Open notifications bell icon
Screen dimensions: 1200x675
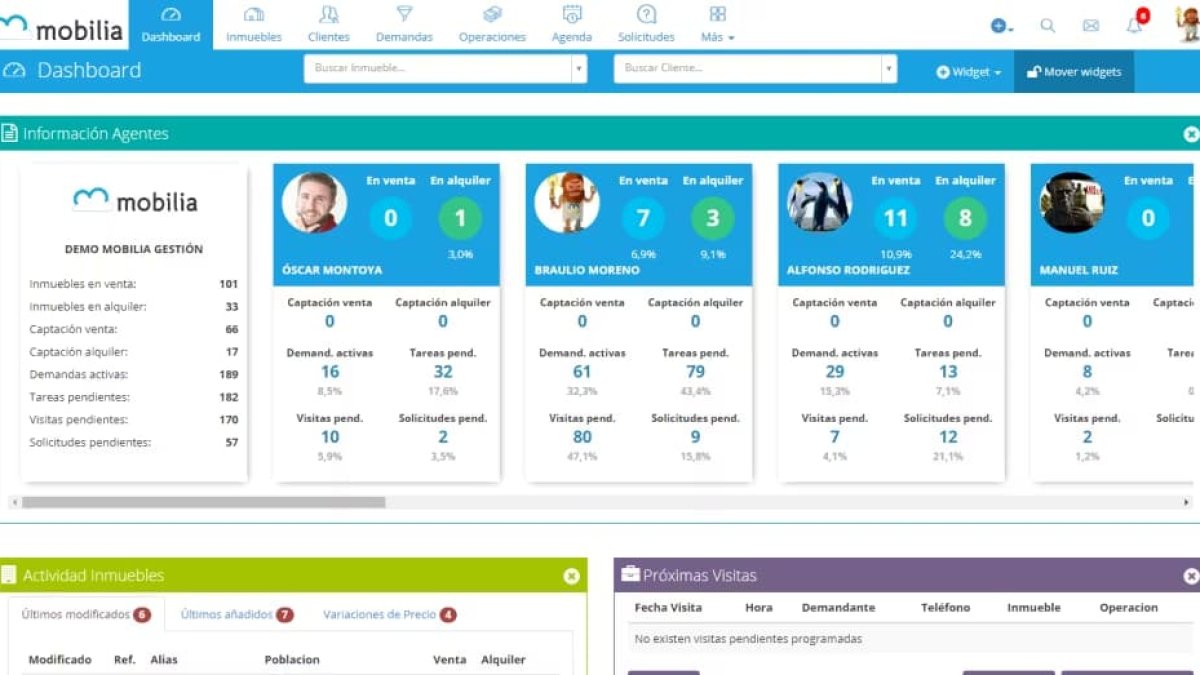pyautogui.click(x=1134, y=26)
